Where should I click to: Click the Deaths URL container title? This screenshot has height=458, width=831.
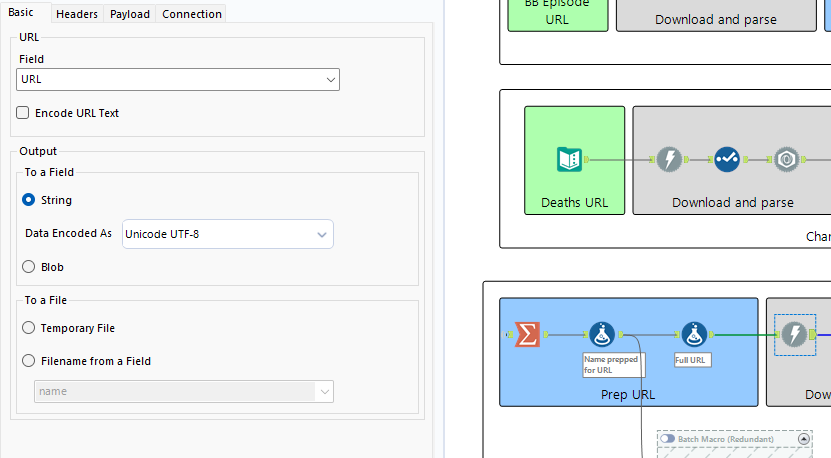[x=574, y=203]
